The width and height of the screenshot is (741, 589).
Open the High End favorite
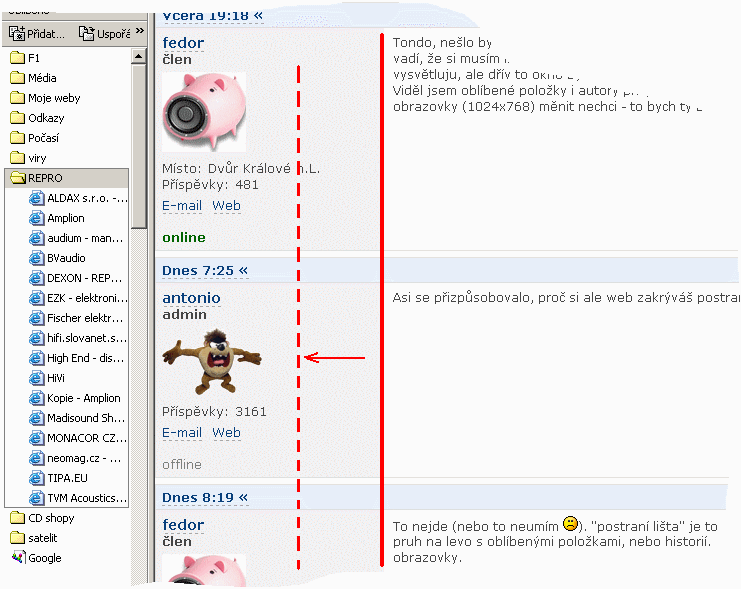tap(77, 358)
